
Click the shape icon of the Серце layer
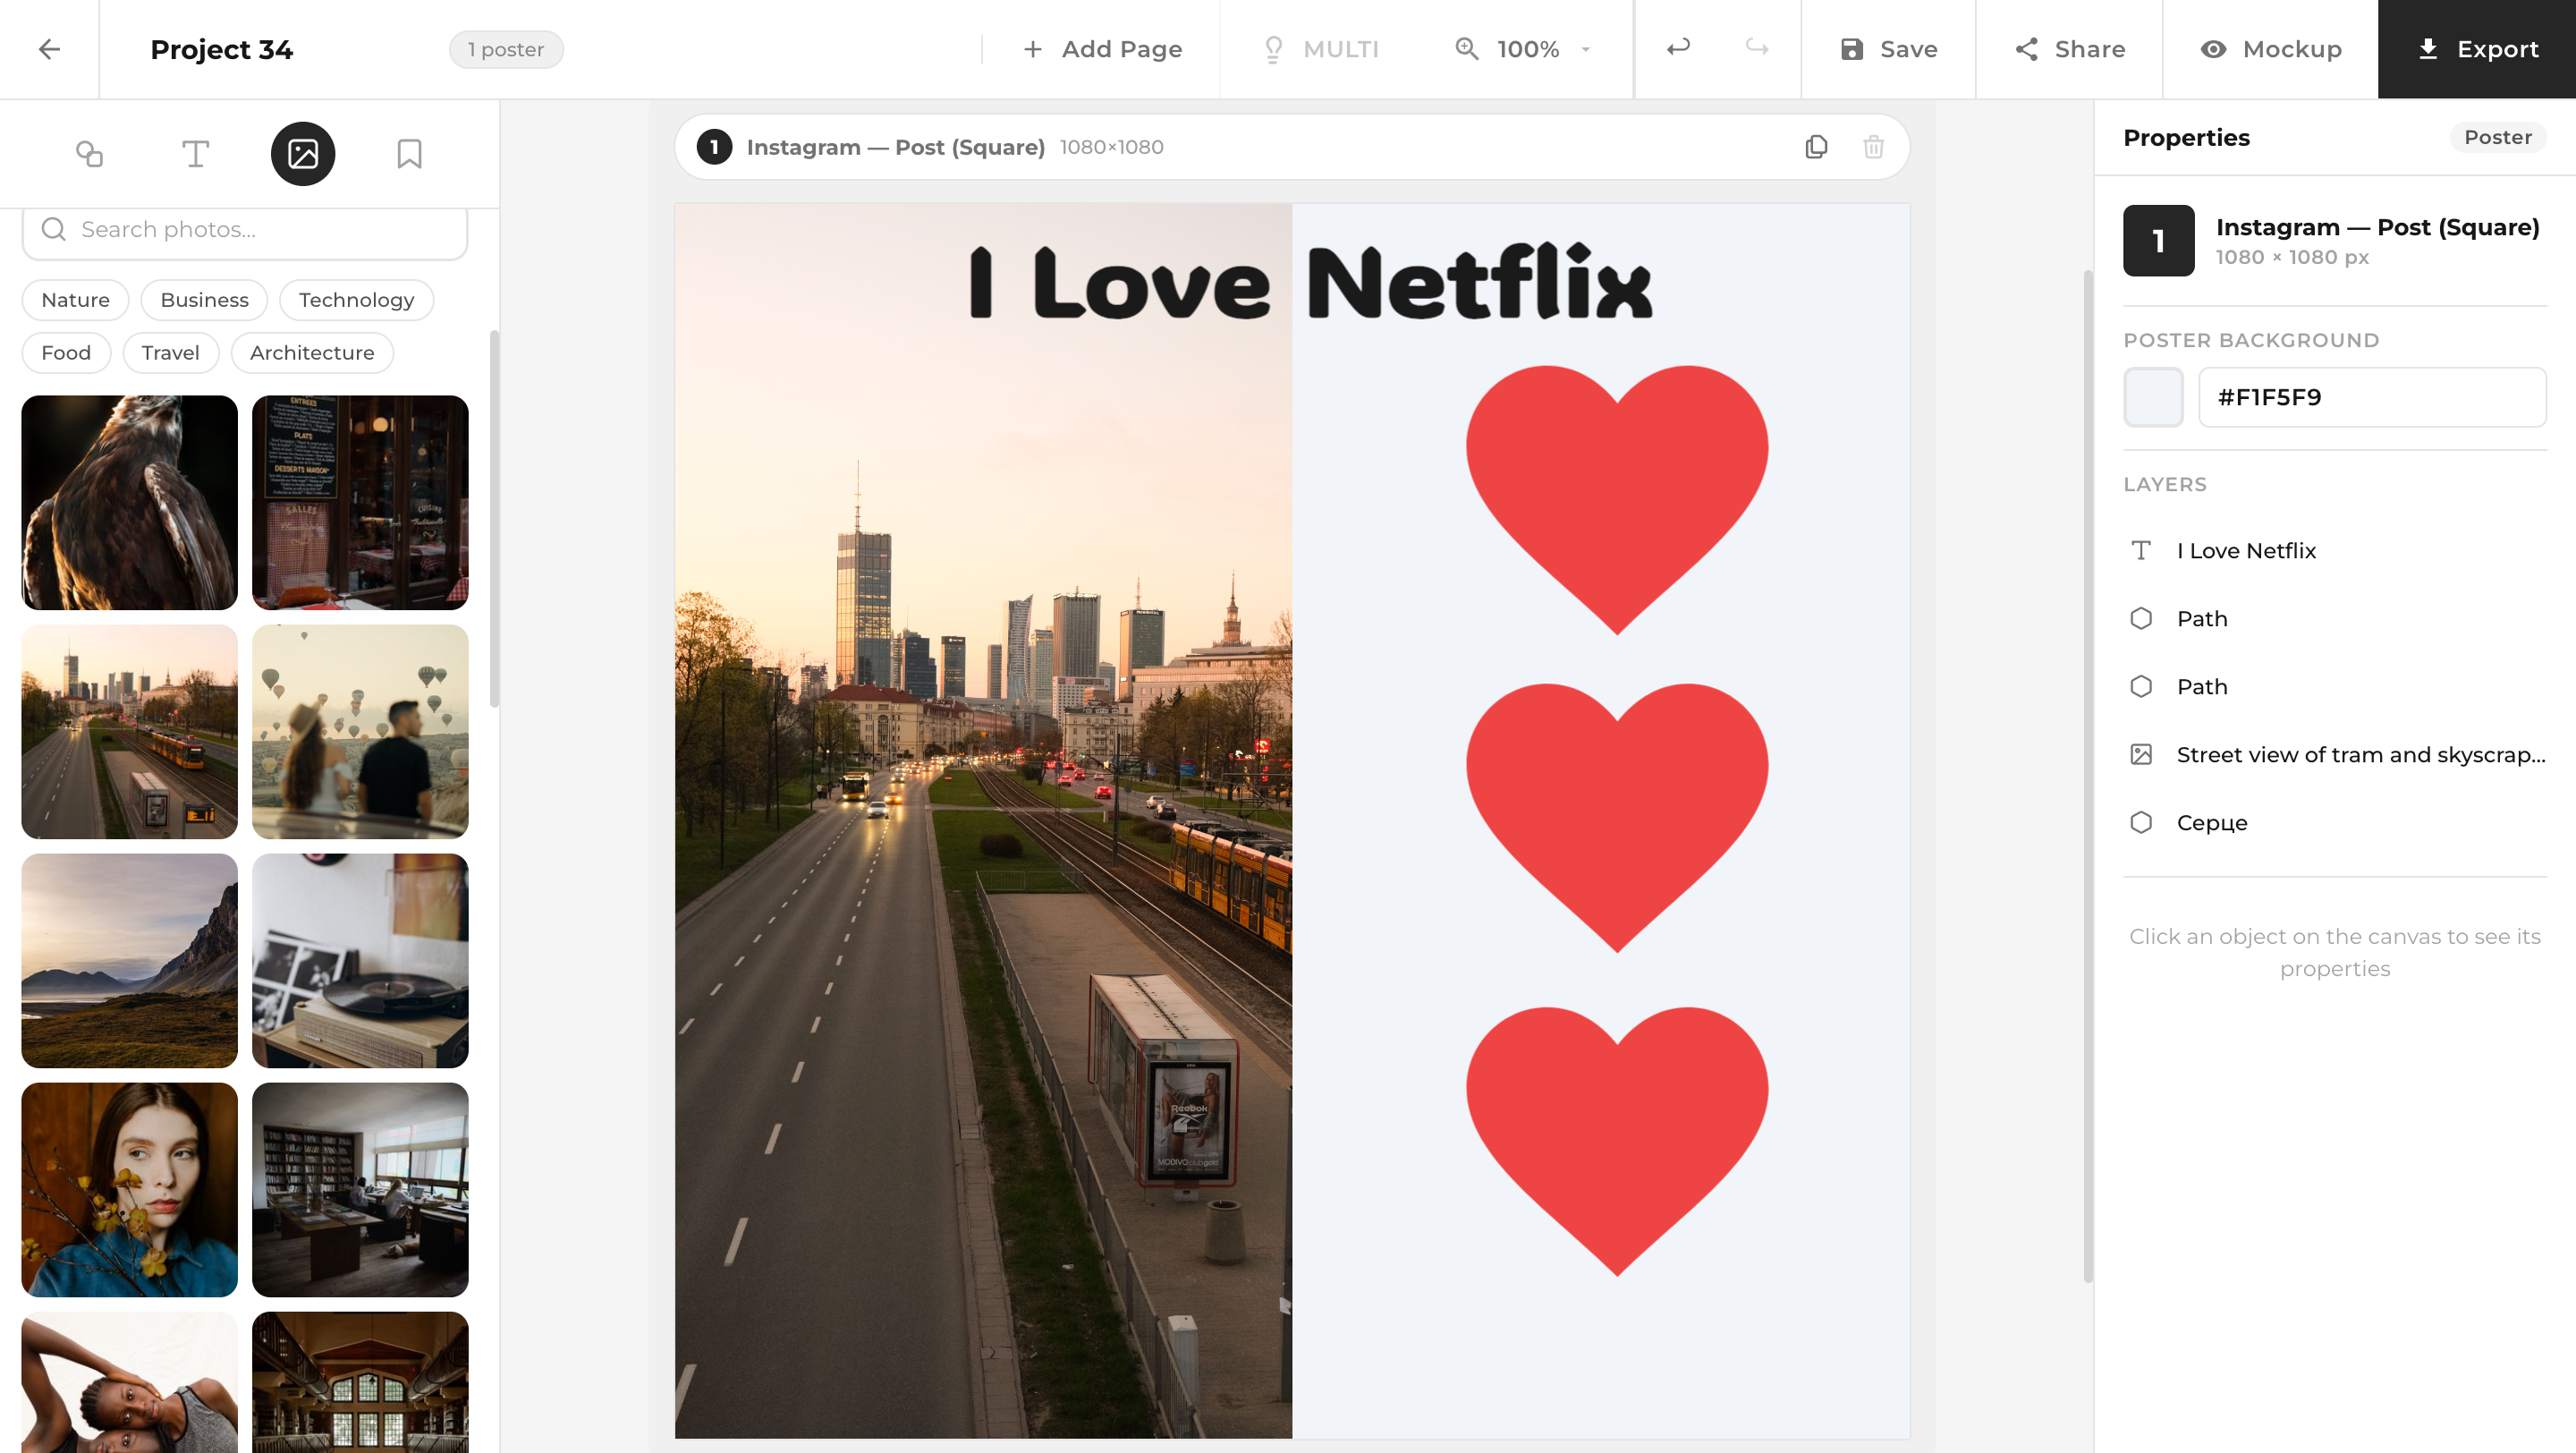click(2141, 822)
